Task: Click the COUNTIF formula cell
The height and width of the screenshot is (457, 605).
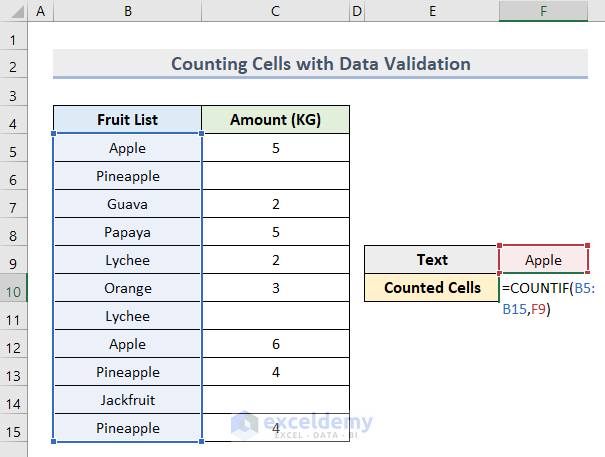Action: (x=543, y=288)
